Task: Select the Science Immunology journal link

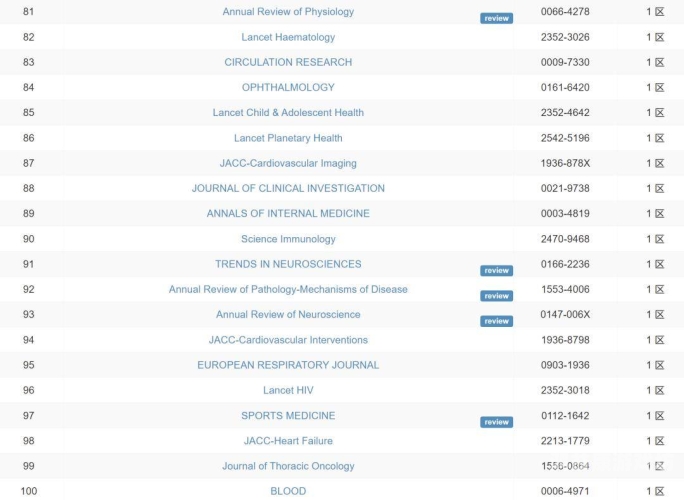Action: tap(288, 239)
